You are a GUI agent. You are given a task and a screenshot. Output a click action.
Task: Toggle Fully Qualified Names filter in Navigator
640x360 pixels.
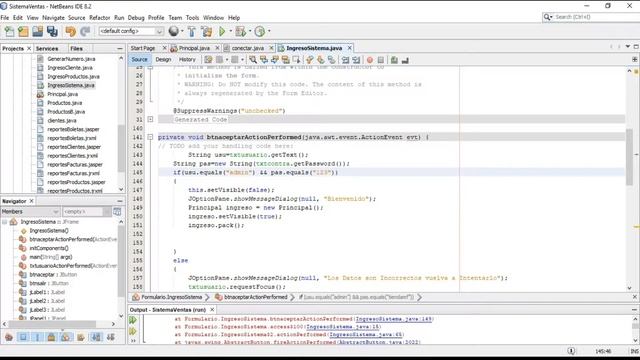(x=81, y=337)
